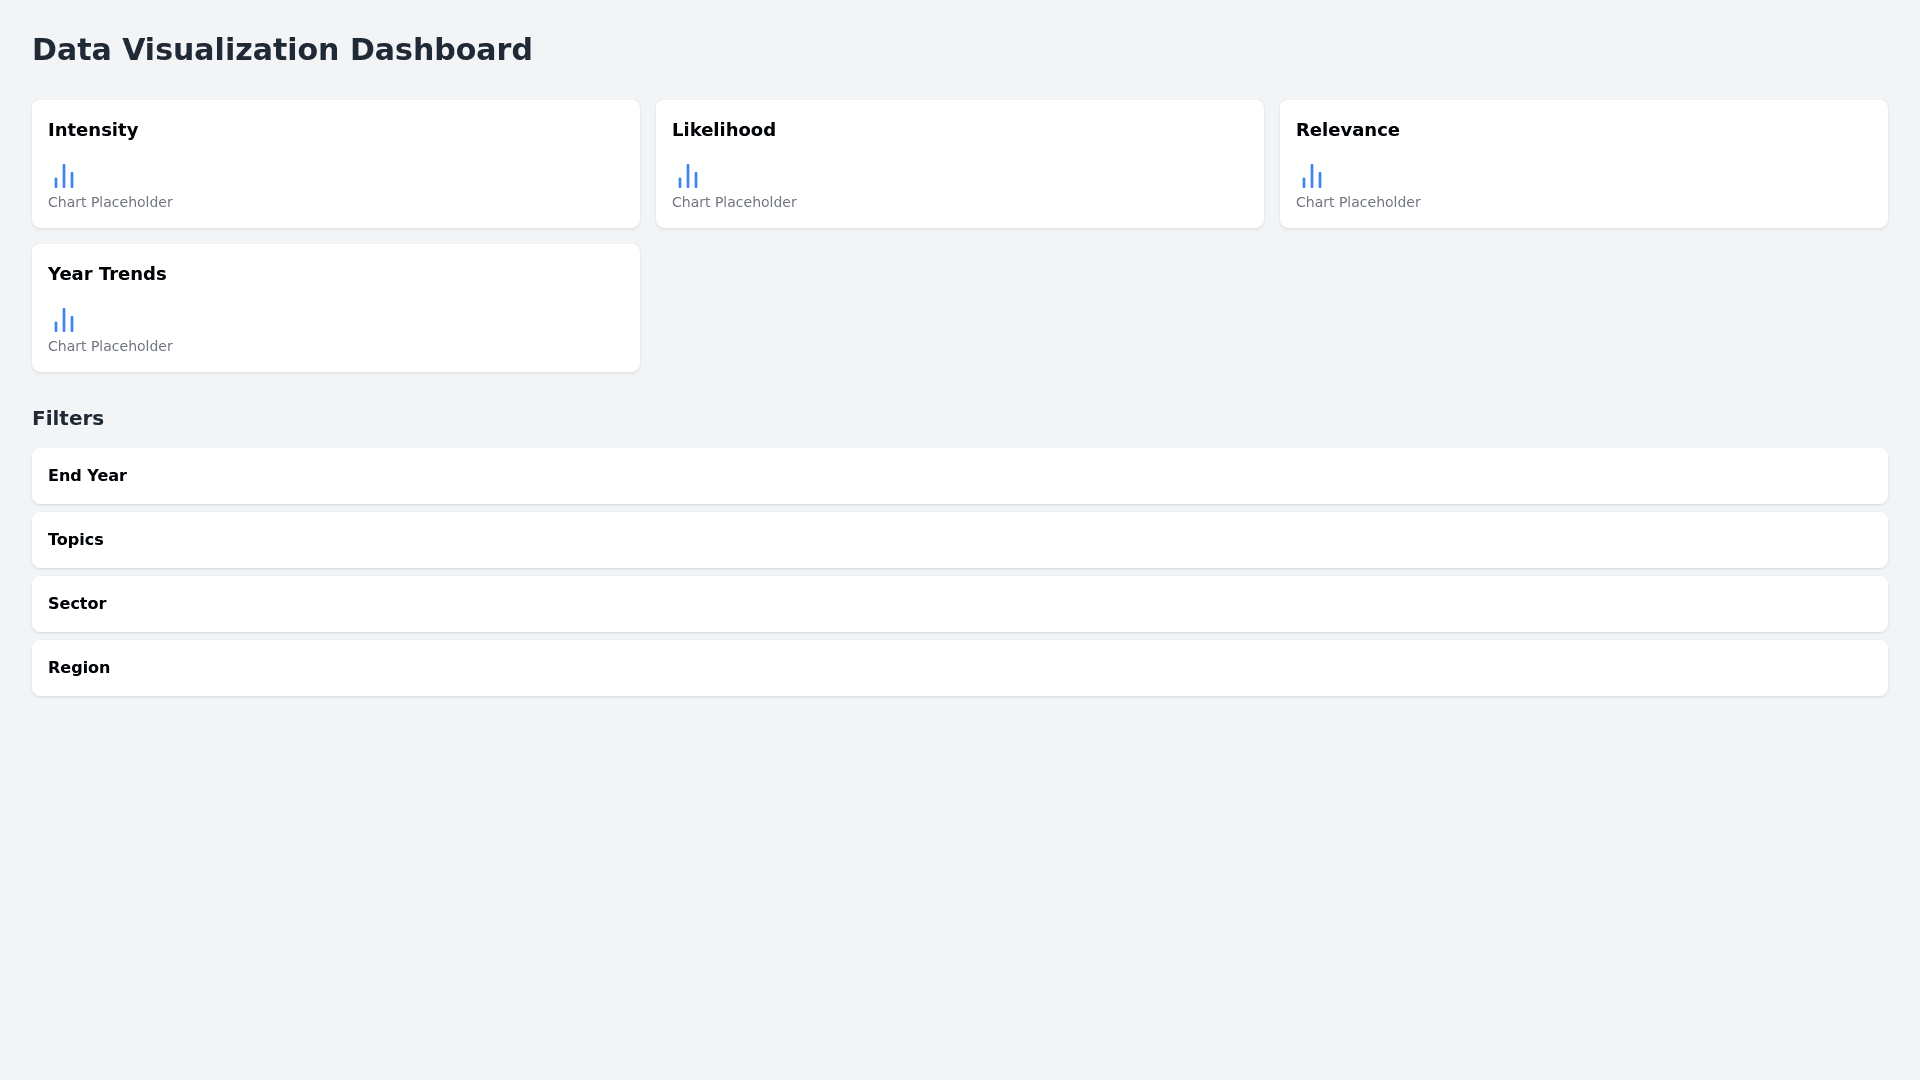Expand the End Year filter

959,476
